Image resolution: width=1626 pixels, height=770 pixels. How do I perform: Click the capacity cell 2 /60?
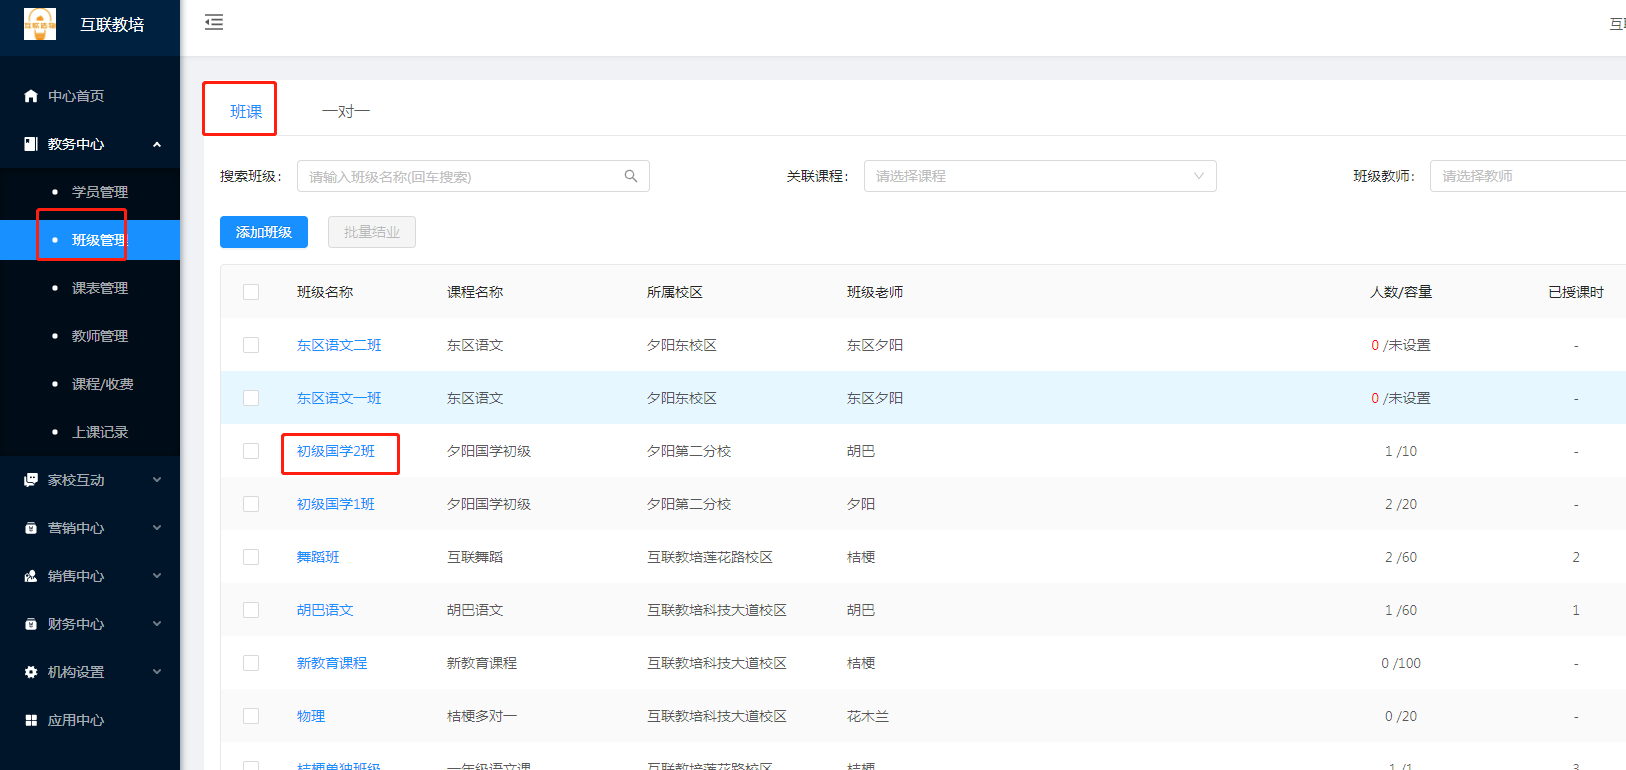pos(1401,557)
